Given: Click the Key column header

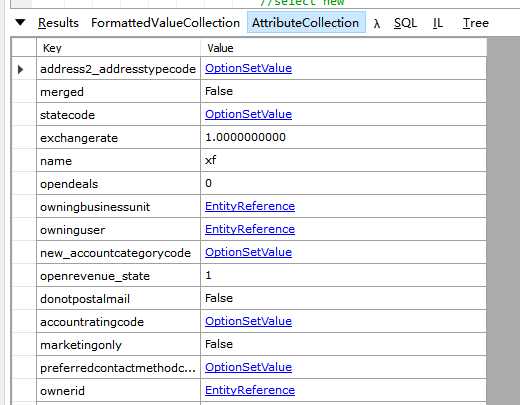Looking at the screenshot, I should [x=118, y=48].
